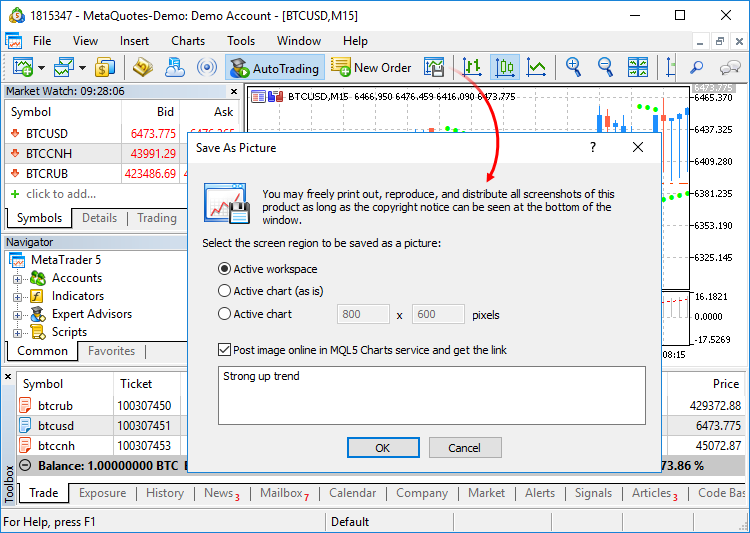Open the Charts menu
The image size is (750, 533).
[x=188, y=41]
